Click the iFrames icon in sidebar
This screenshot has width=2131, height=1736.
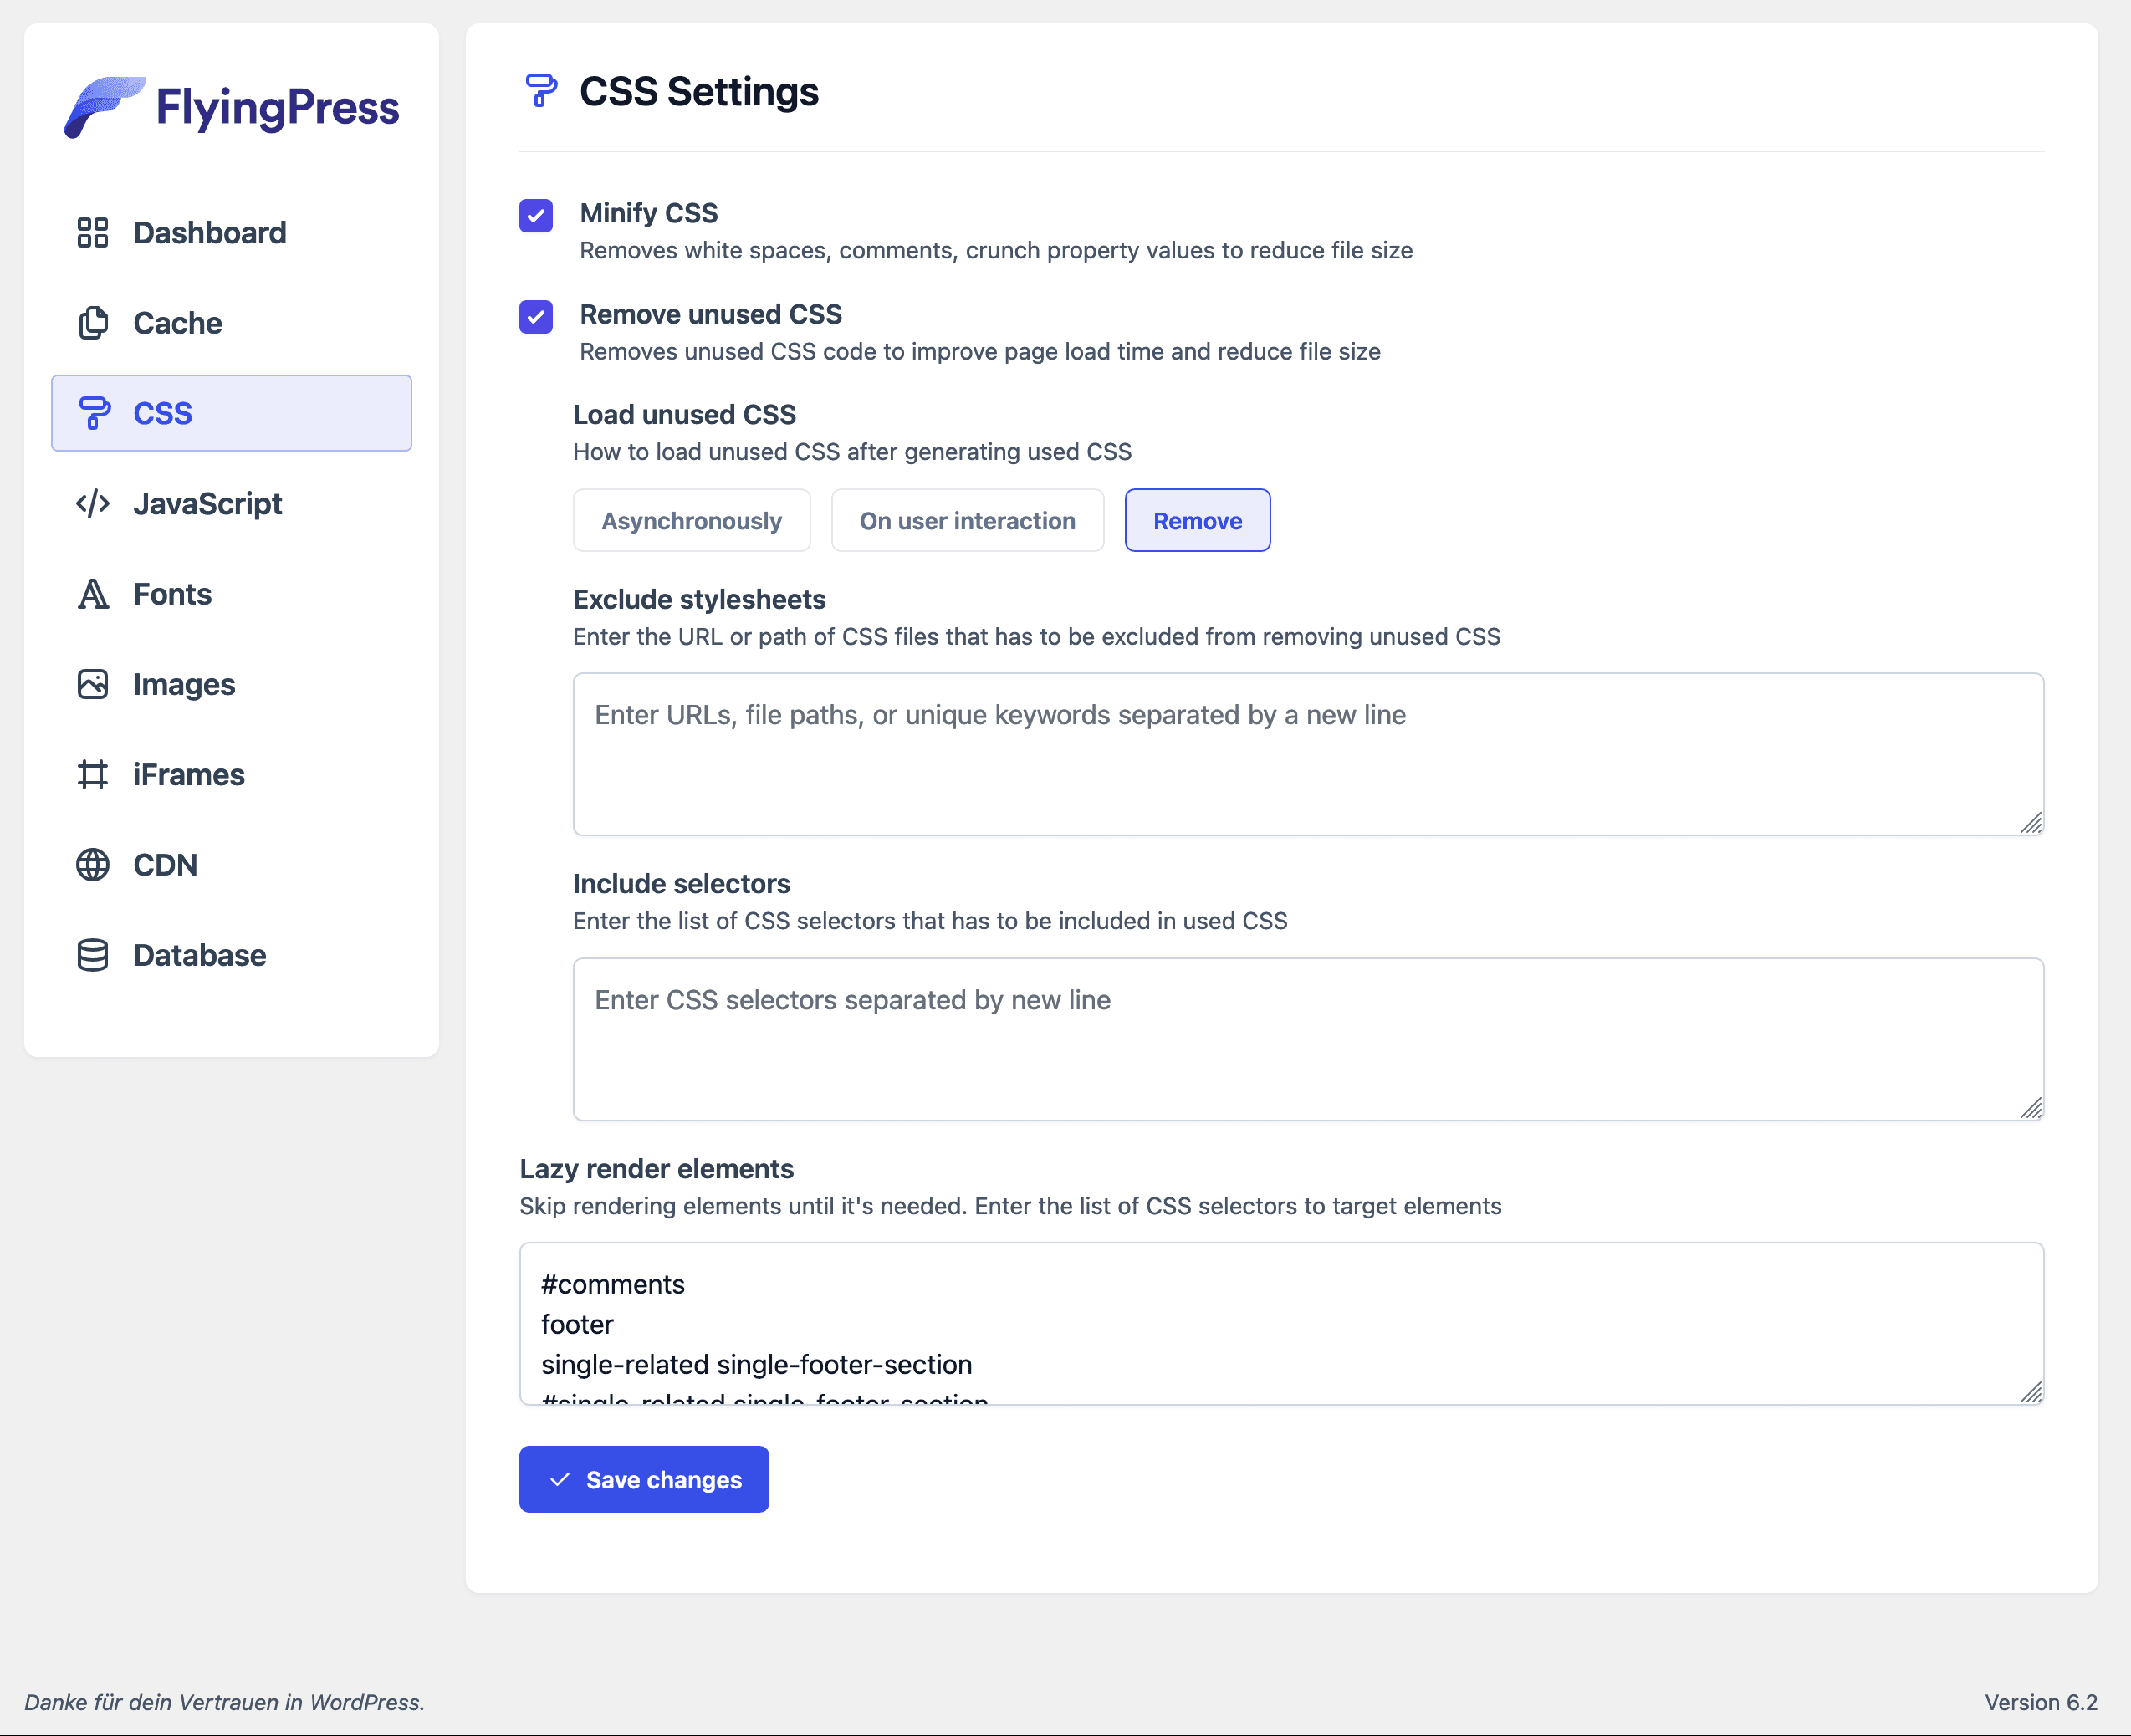click(x=90, y=775)
